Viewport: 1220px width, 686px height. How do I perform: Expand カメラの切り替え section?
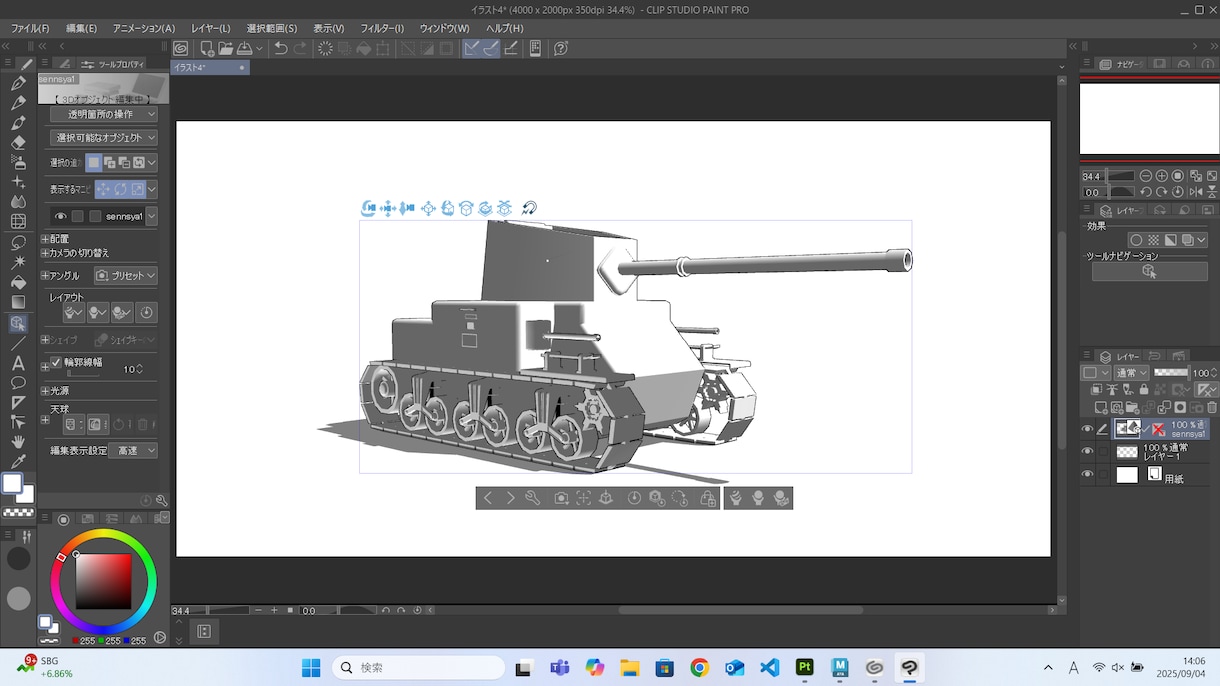[x=45, y=253]
